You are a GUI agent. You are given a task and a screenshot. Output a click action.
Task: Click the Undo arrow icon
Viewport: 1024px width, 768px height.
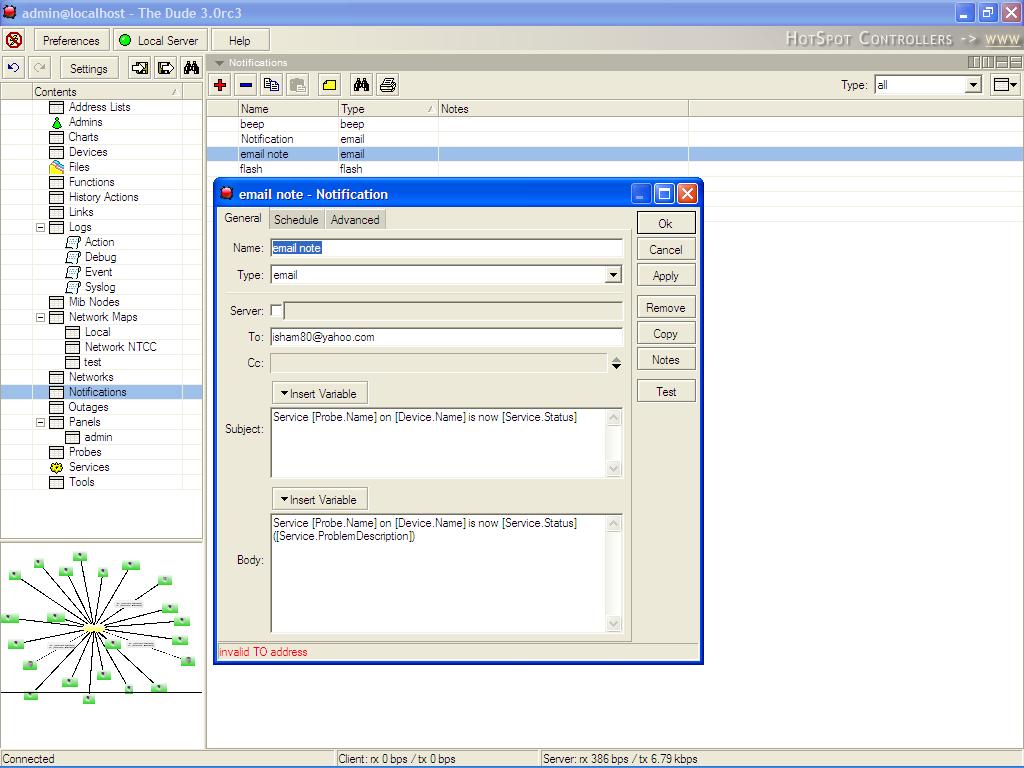coord(14,68)
